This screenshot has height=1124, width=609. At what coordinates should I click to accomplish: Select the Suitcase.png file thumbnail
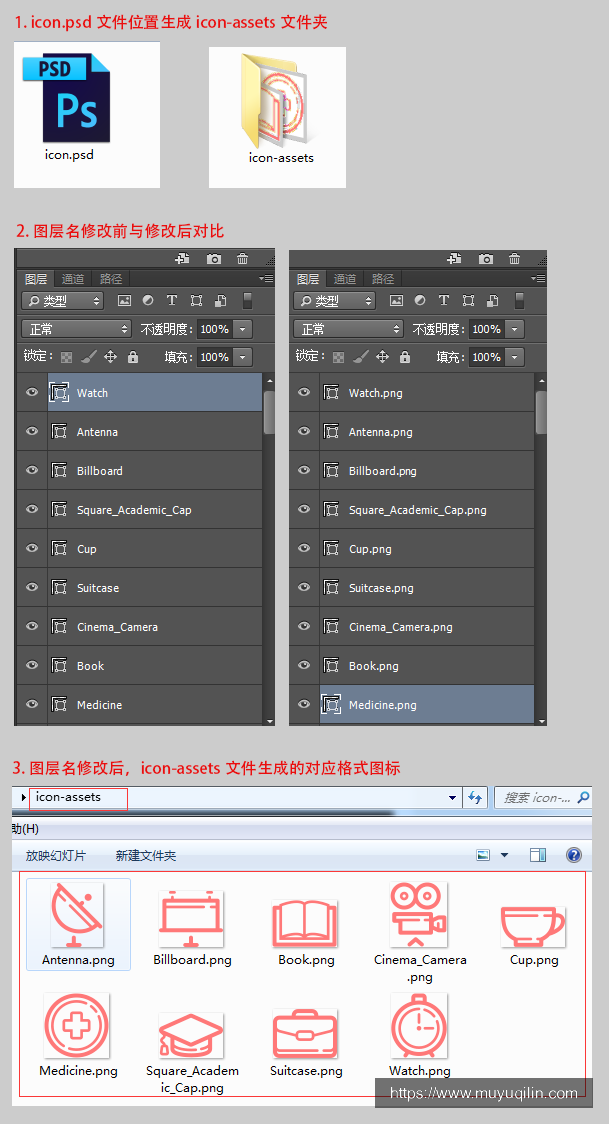pos(305,1033)
